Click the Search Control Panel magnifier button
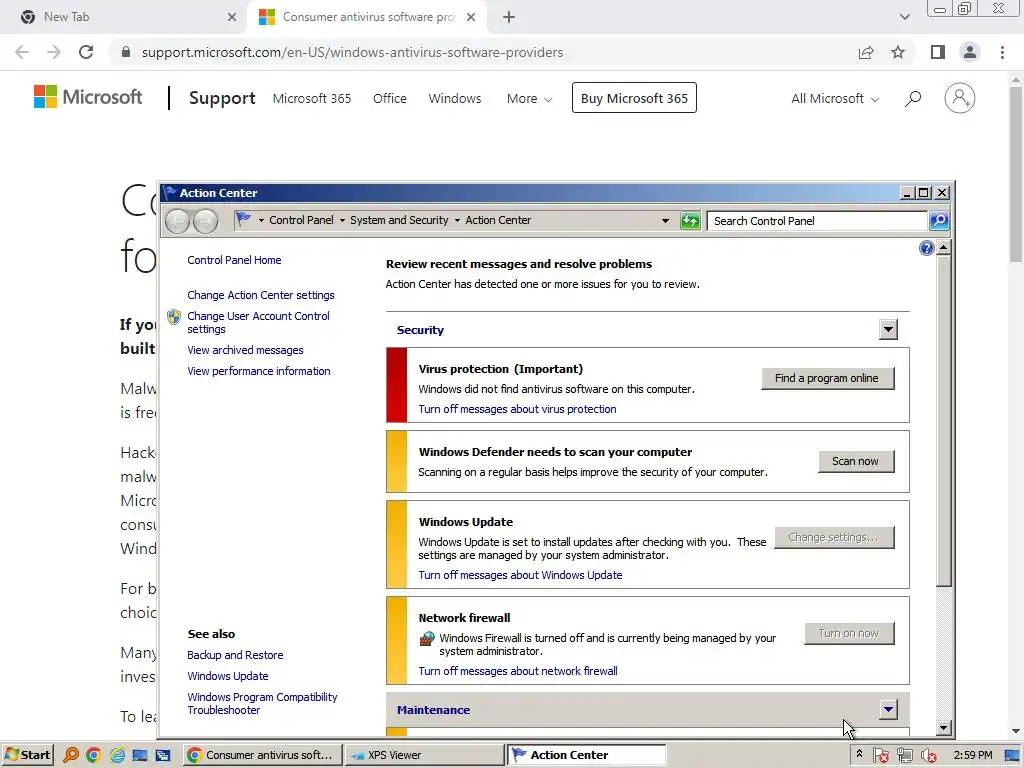Viewport: 1024px width, 768px height. 939,221
